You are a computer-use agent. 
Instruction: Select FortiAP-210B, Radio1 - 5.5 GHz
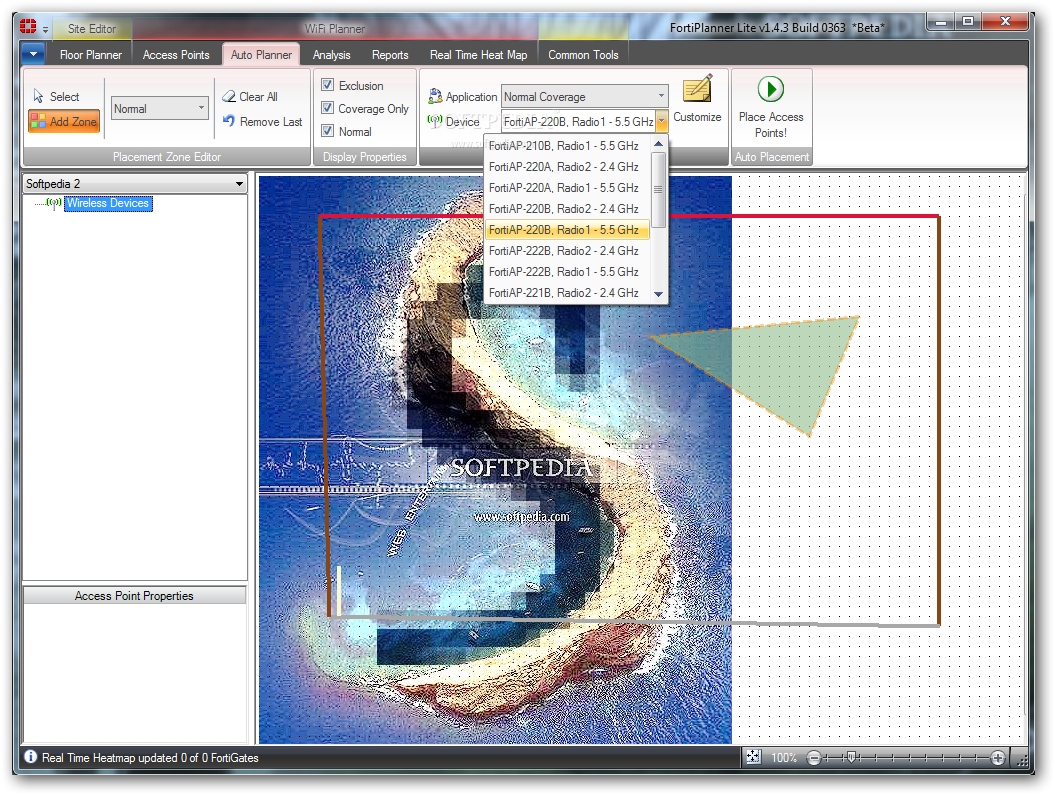[x=567, y=145]
